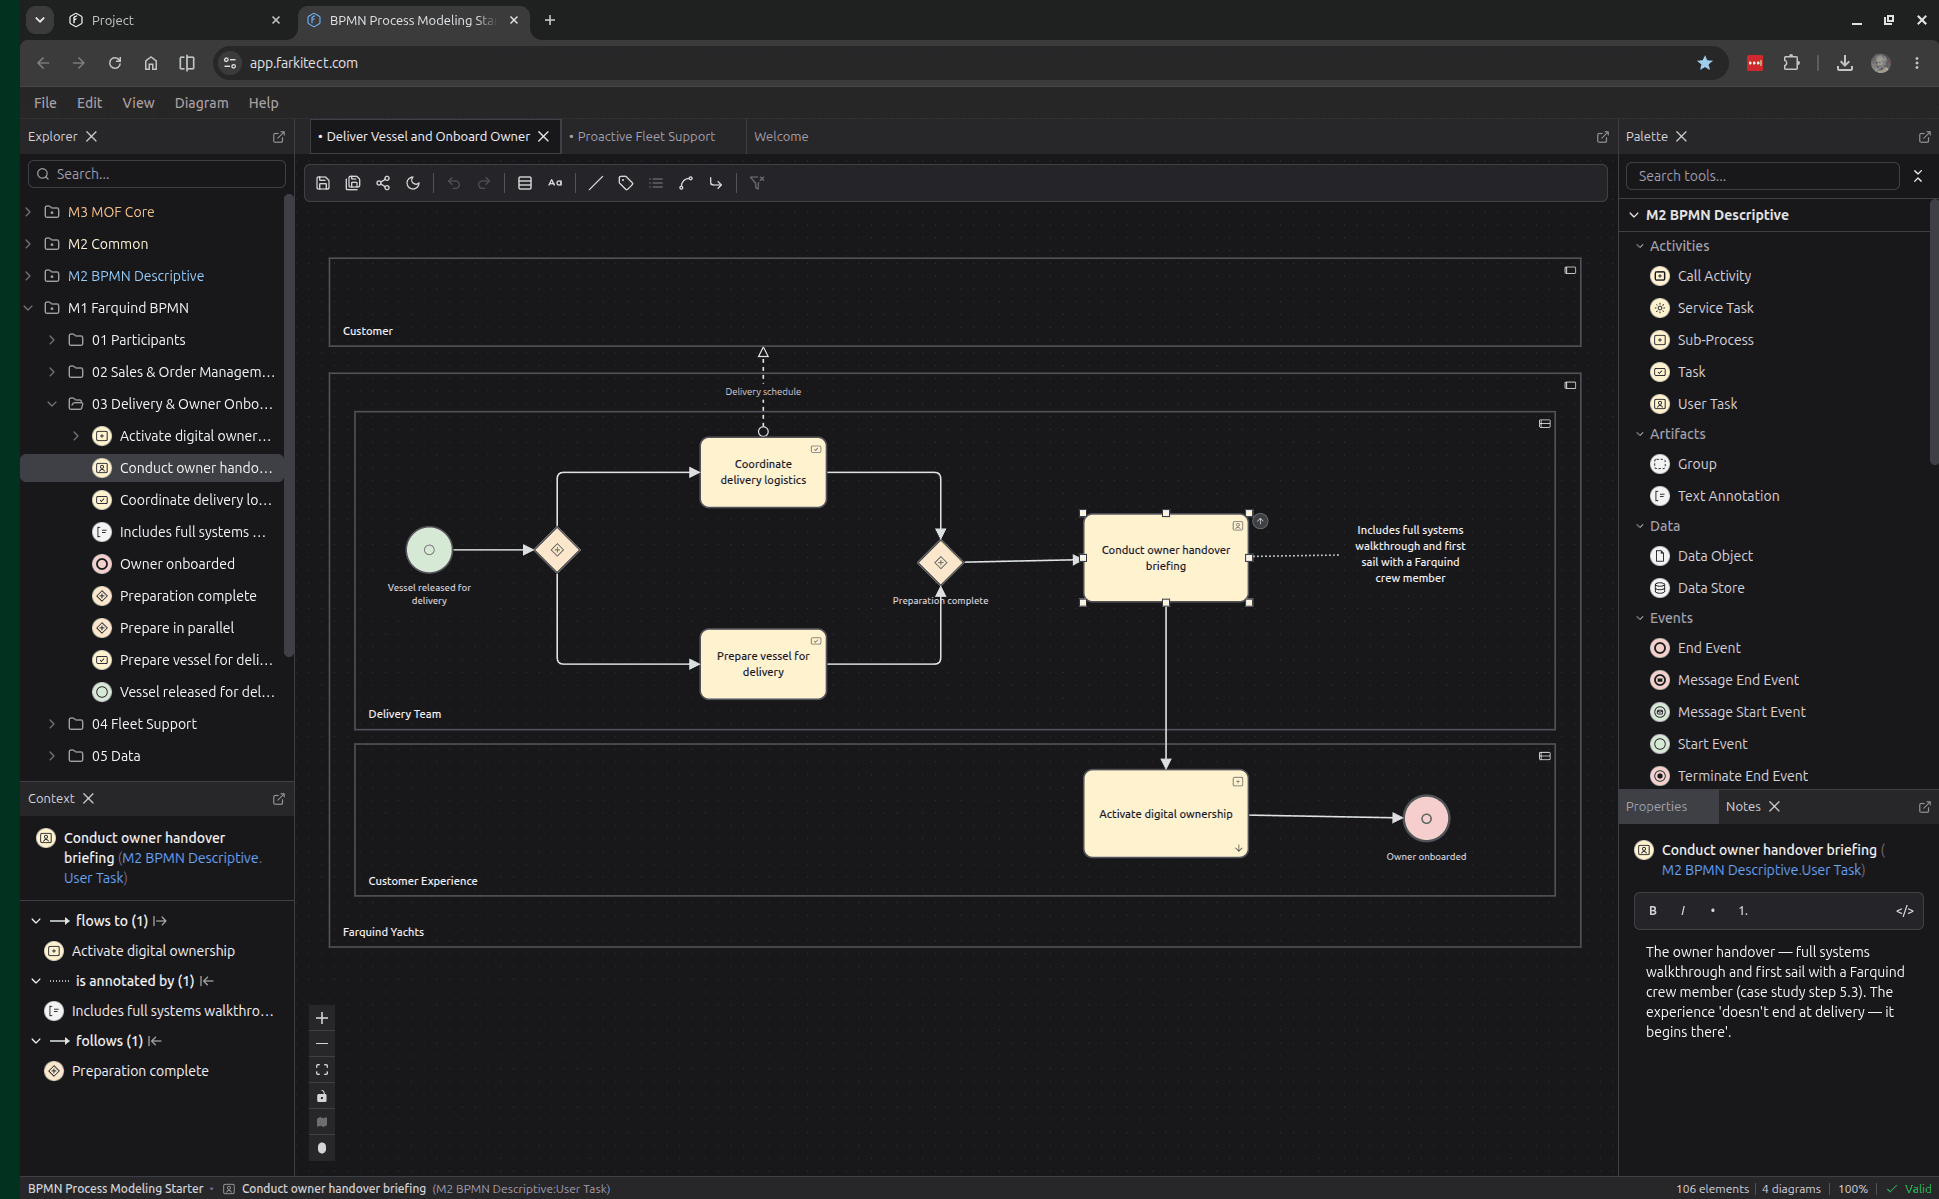Select the straight line tool icon
The image size is (1939, 1199).
[x=596, y=183]
